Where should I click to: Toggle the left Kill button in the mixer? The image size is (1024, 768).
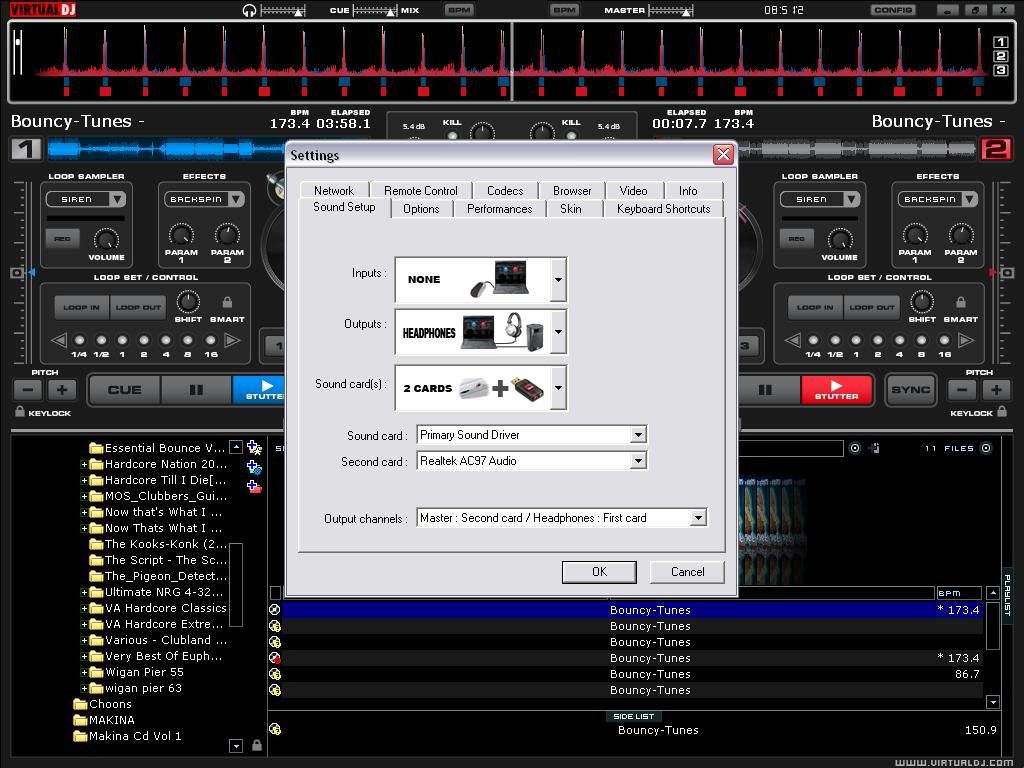452,135
